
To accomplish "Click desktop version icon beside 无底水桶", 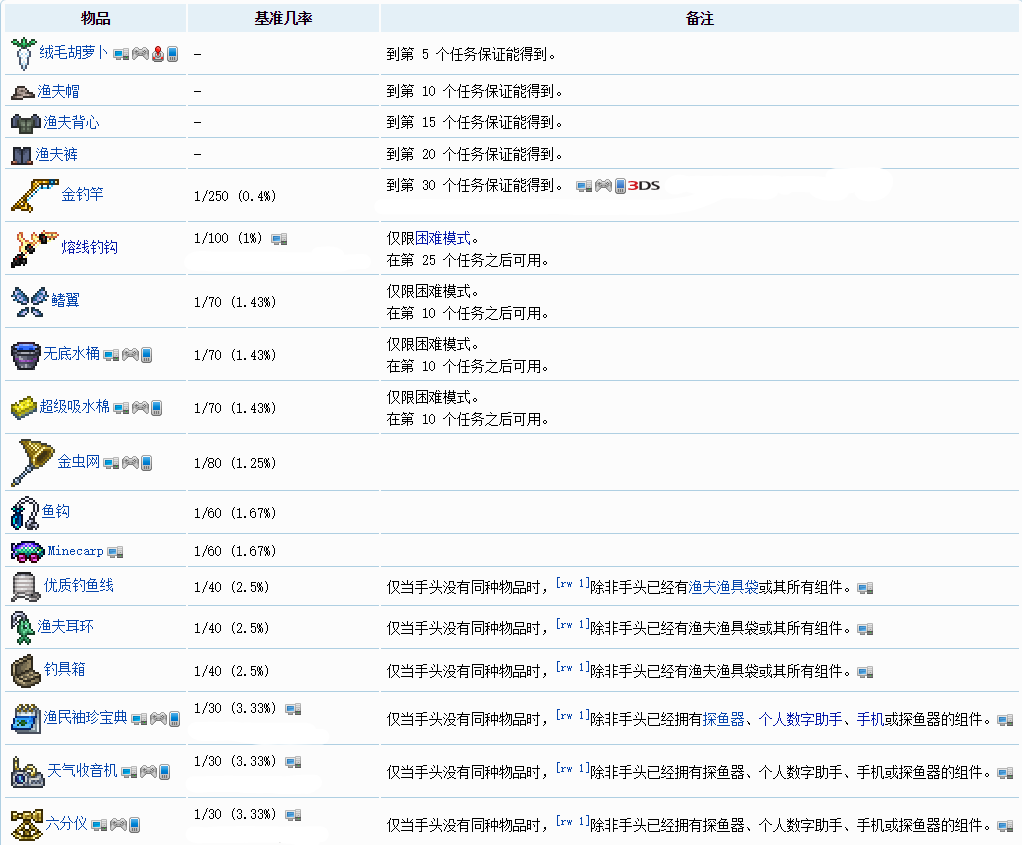I will tap(111, 355).
